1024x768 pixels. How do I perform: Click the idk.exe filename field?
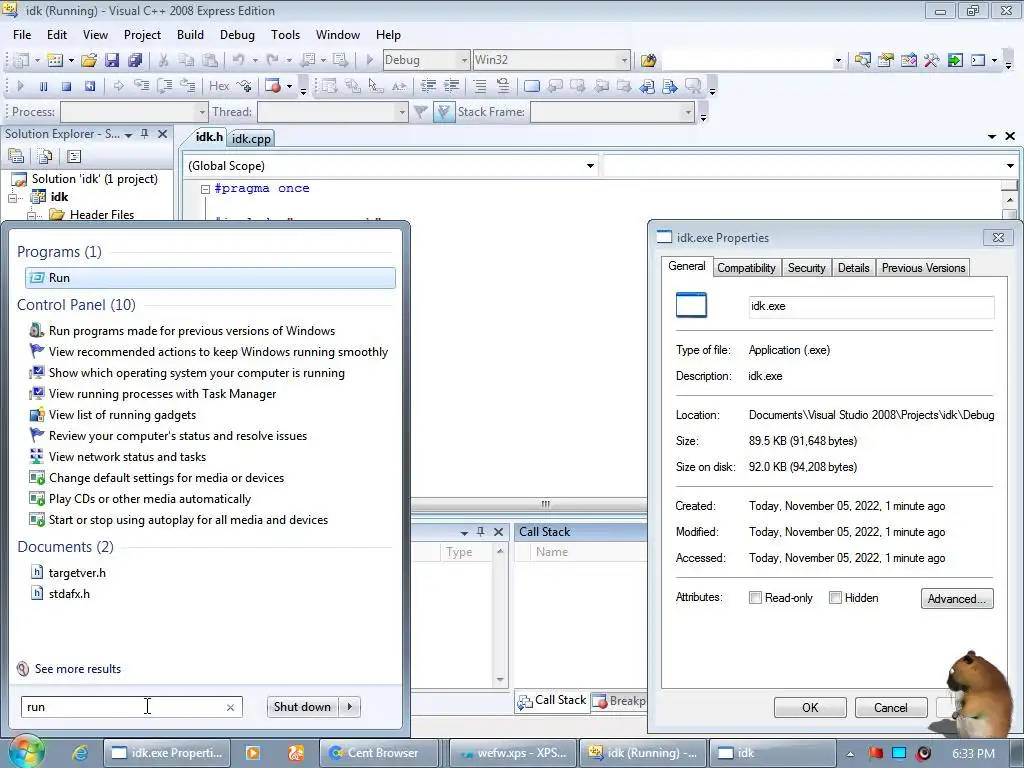tap(871, 306)
